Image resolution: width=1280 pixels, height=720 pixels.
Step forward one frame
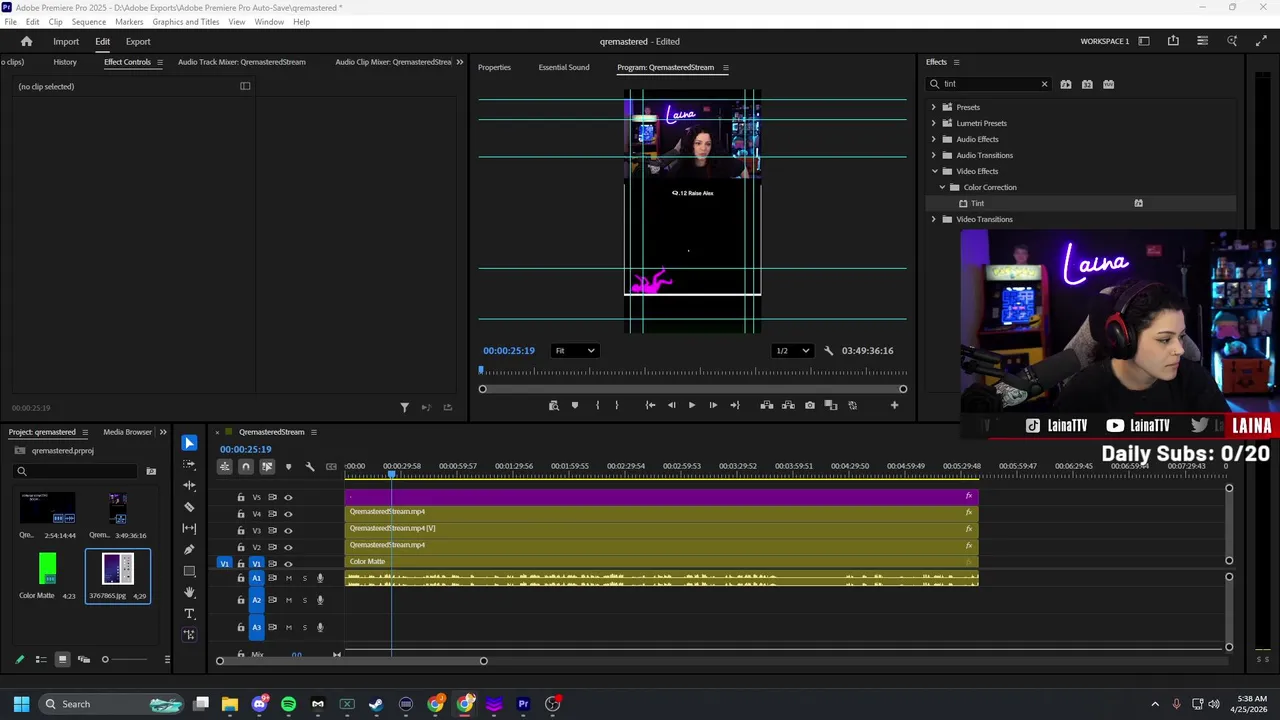tap(712, 405)
